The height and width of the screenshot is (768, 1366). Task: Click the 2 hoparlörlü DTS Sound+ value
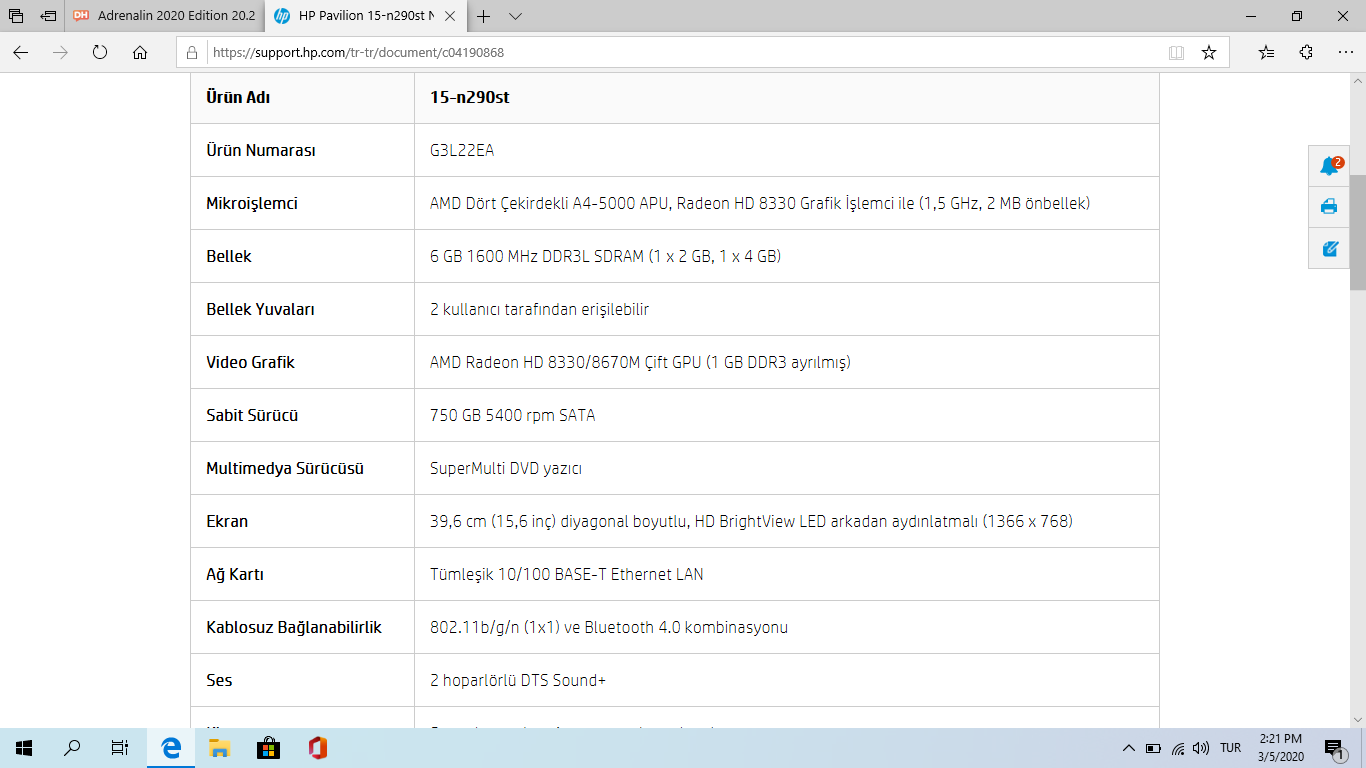(x=518, y=680)
